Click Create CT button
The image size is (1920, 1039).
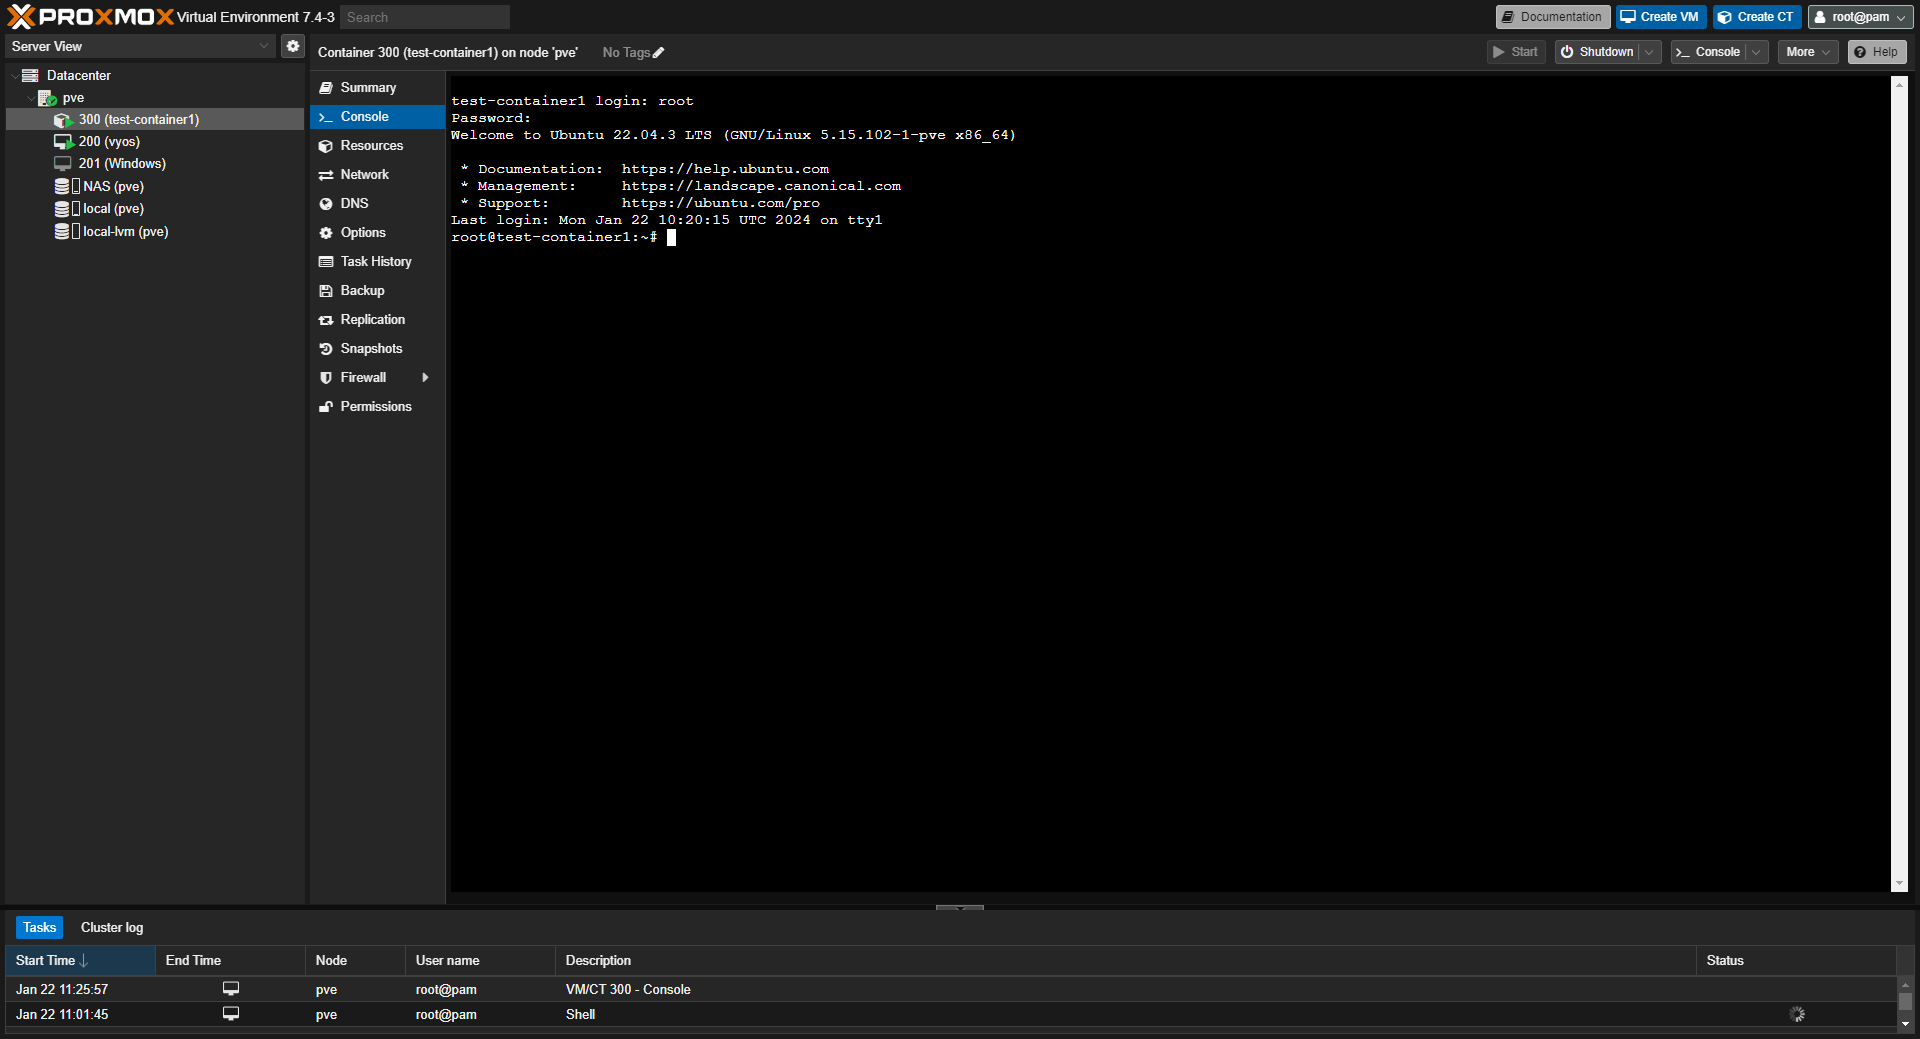coord(1757,17)
